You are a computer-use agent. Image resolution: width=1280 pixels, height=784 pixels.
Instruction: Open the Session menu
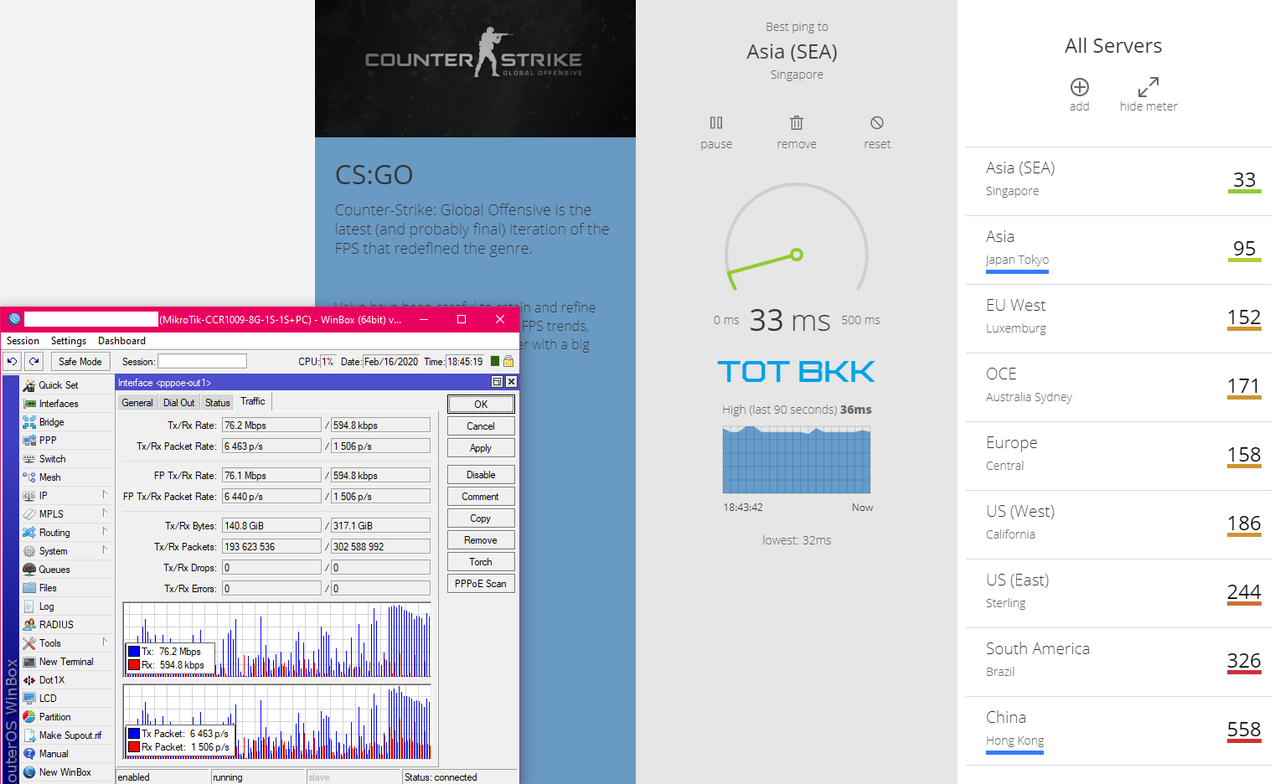(x=23, y=341)
